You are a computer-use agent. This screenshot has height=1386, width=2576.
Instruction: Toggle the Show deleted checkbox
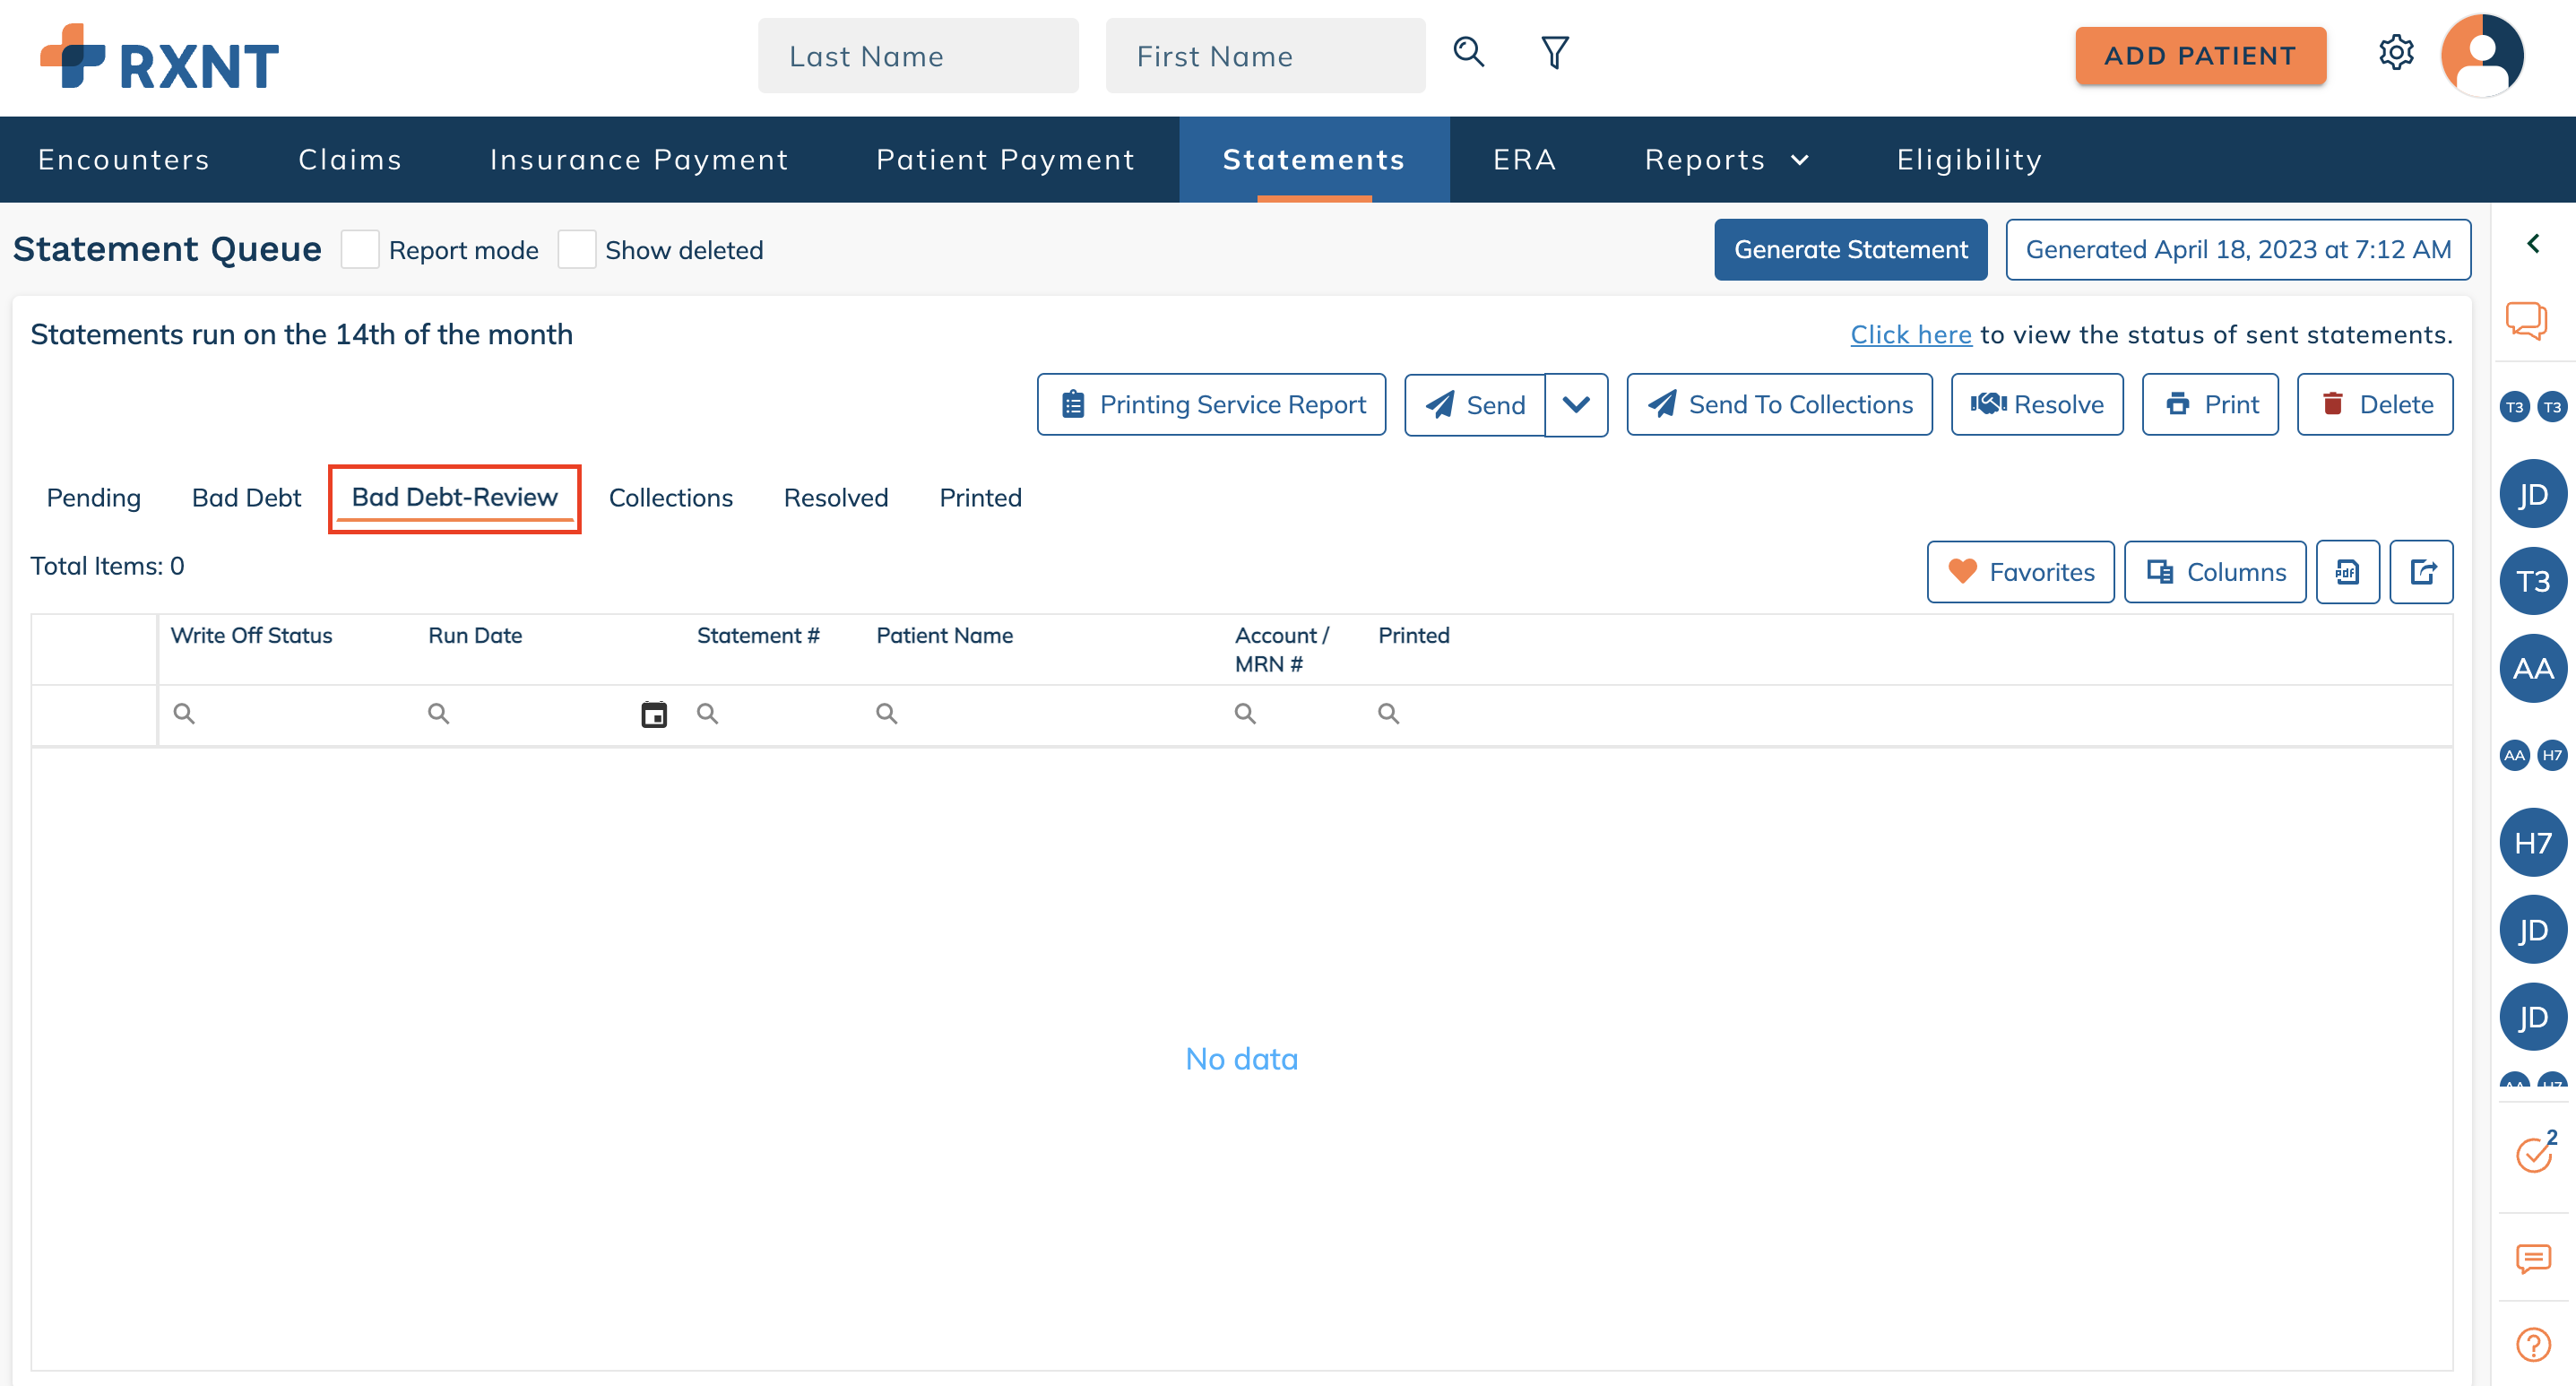[x=577, y=250]
